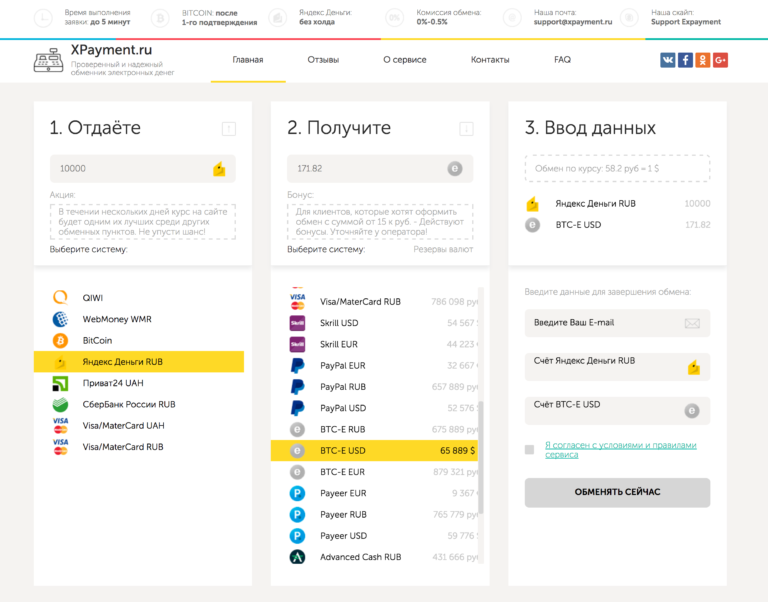This screenshot has width=768, height=602.
Task: Click the Payeer USD blue icon
Action: point(297,535)
